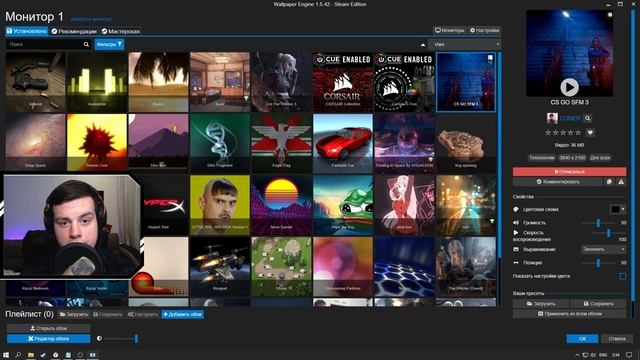The image size is (640, 360).
Task: Play the CS GO SFM 3 preview
Action: pos(569,87)
